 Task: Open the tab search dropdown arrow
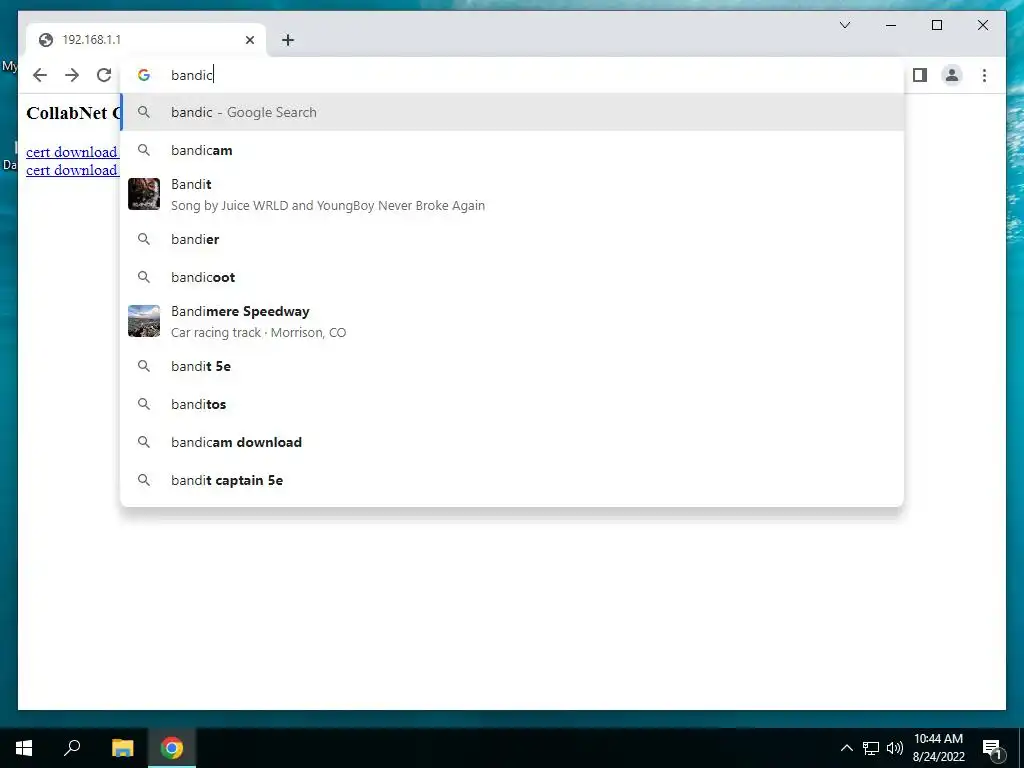coord(844,25)
